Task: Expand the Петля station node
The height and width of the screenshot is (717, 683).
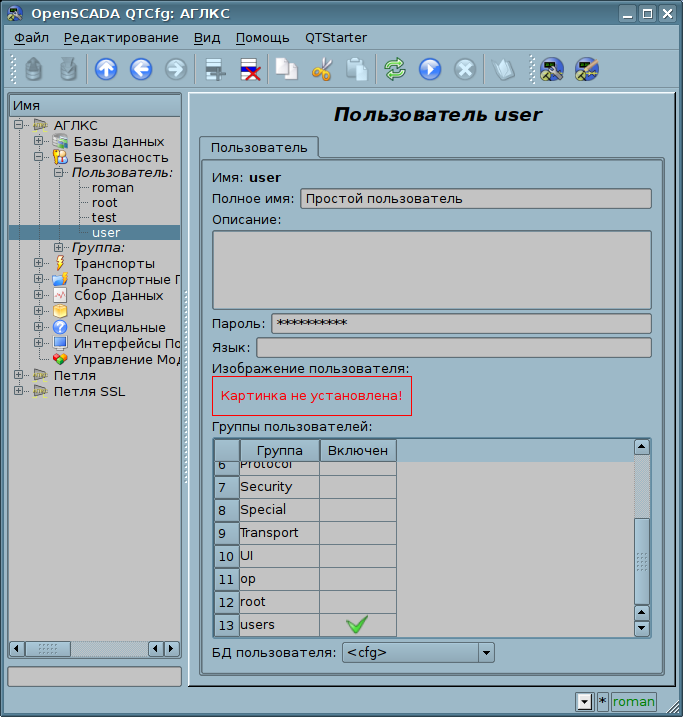Action: [x=18, y=375]
